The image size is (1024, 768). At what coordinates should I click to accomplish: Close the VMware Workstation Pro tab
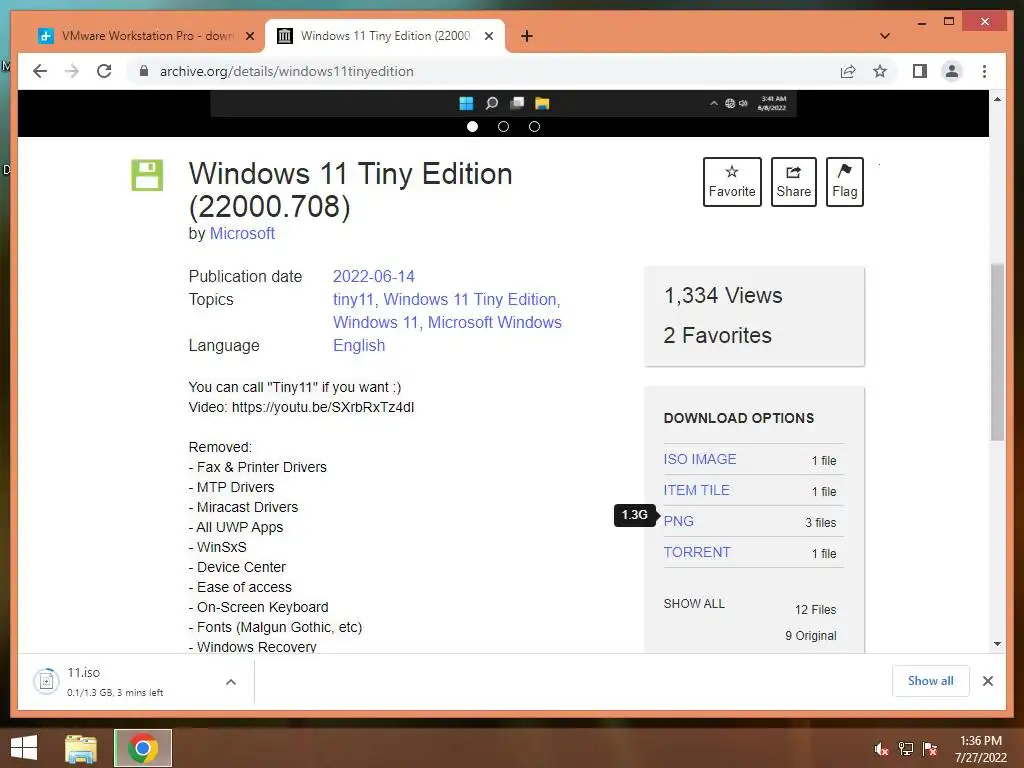(249, 37)
